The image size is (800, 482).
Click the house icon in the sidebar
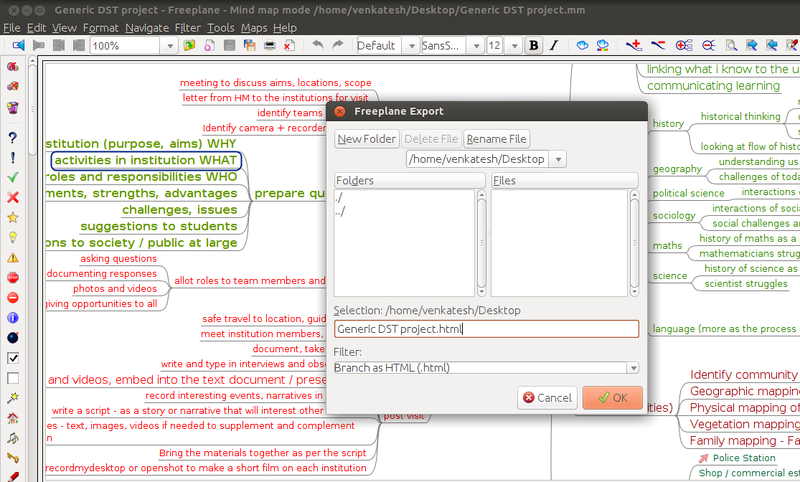(x=13, y=418)
